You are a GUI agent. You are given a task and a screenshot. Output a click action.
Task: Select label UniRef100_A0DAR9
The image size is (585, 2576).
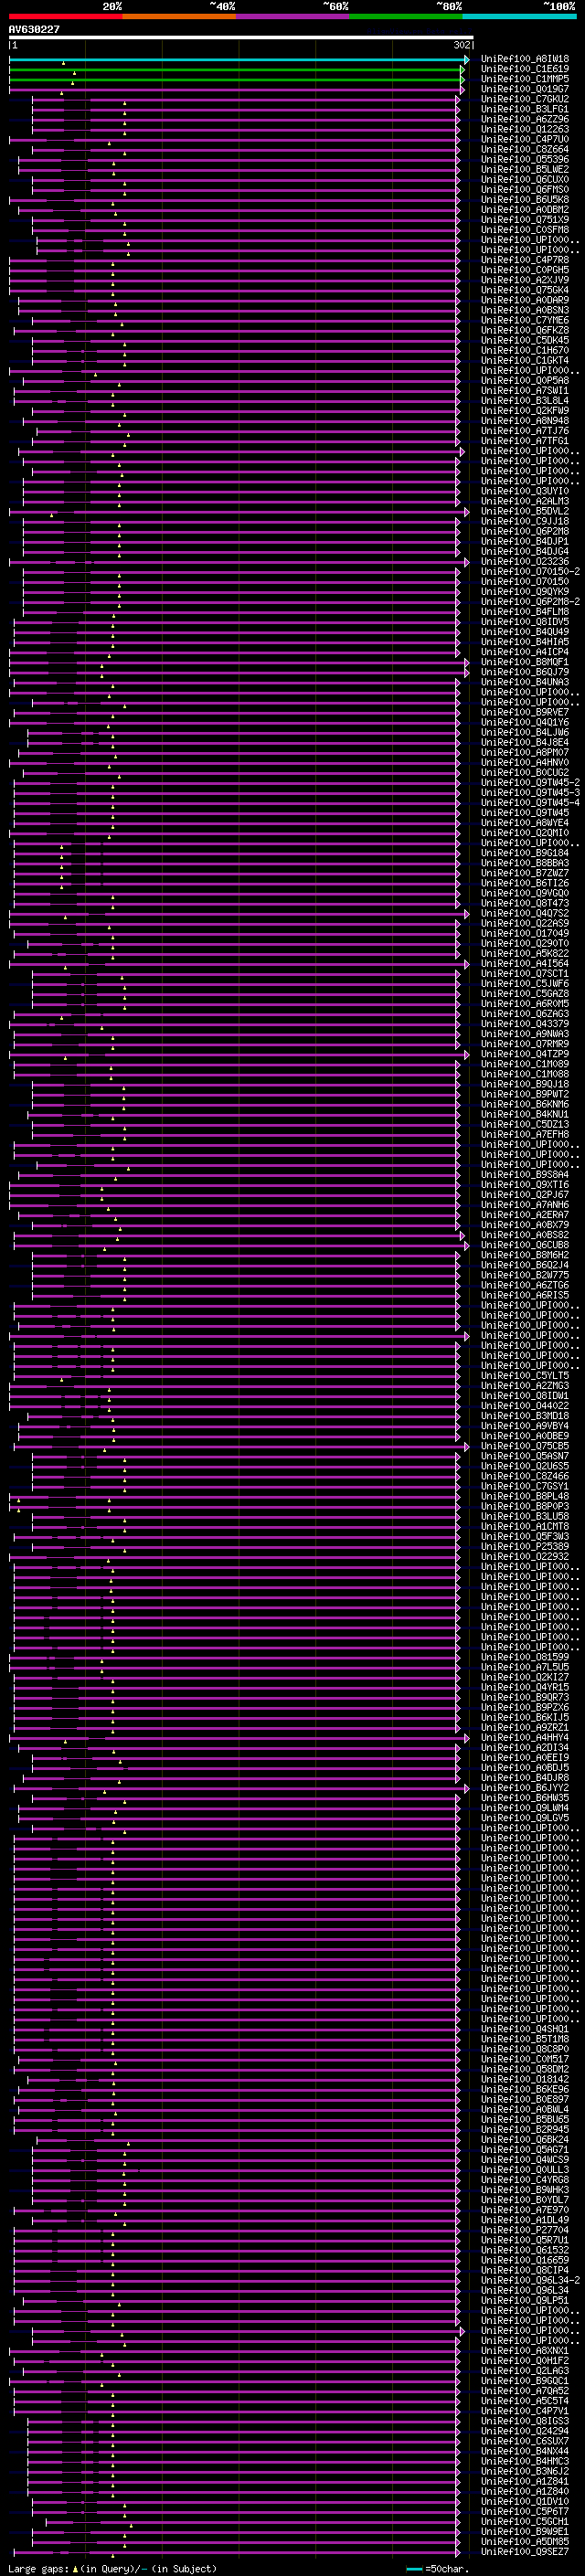(525, 300)
